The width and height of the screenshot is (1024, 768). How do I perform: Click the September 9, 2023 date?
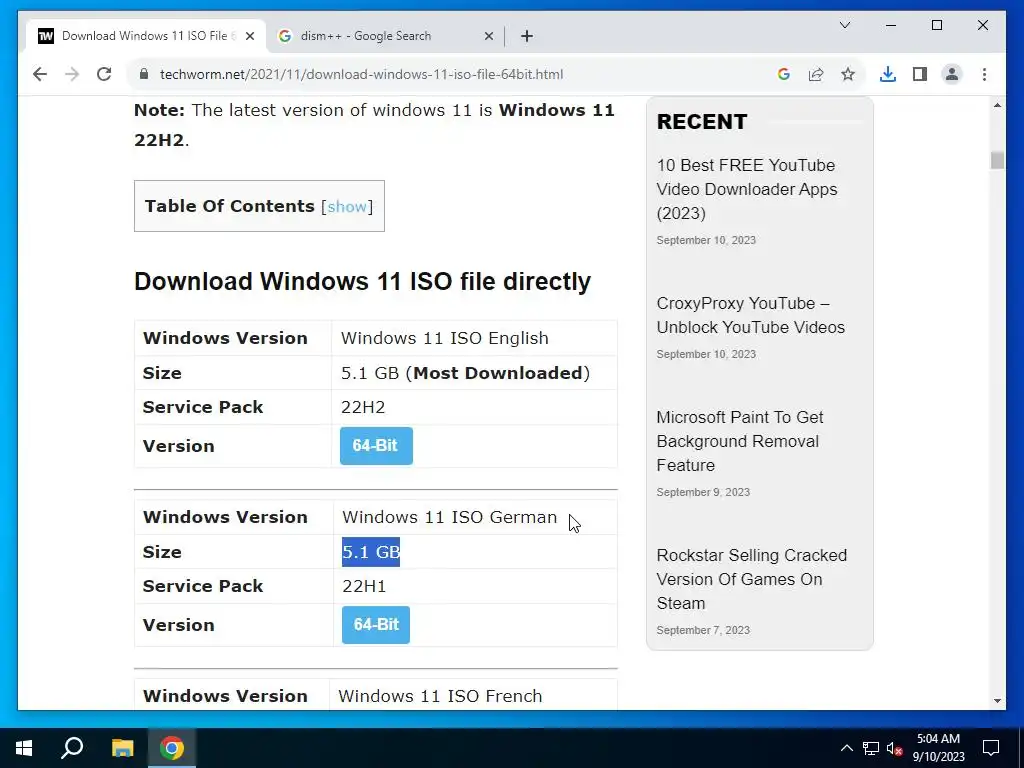pos(703,492)
